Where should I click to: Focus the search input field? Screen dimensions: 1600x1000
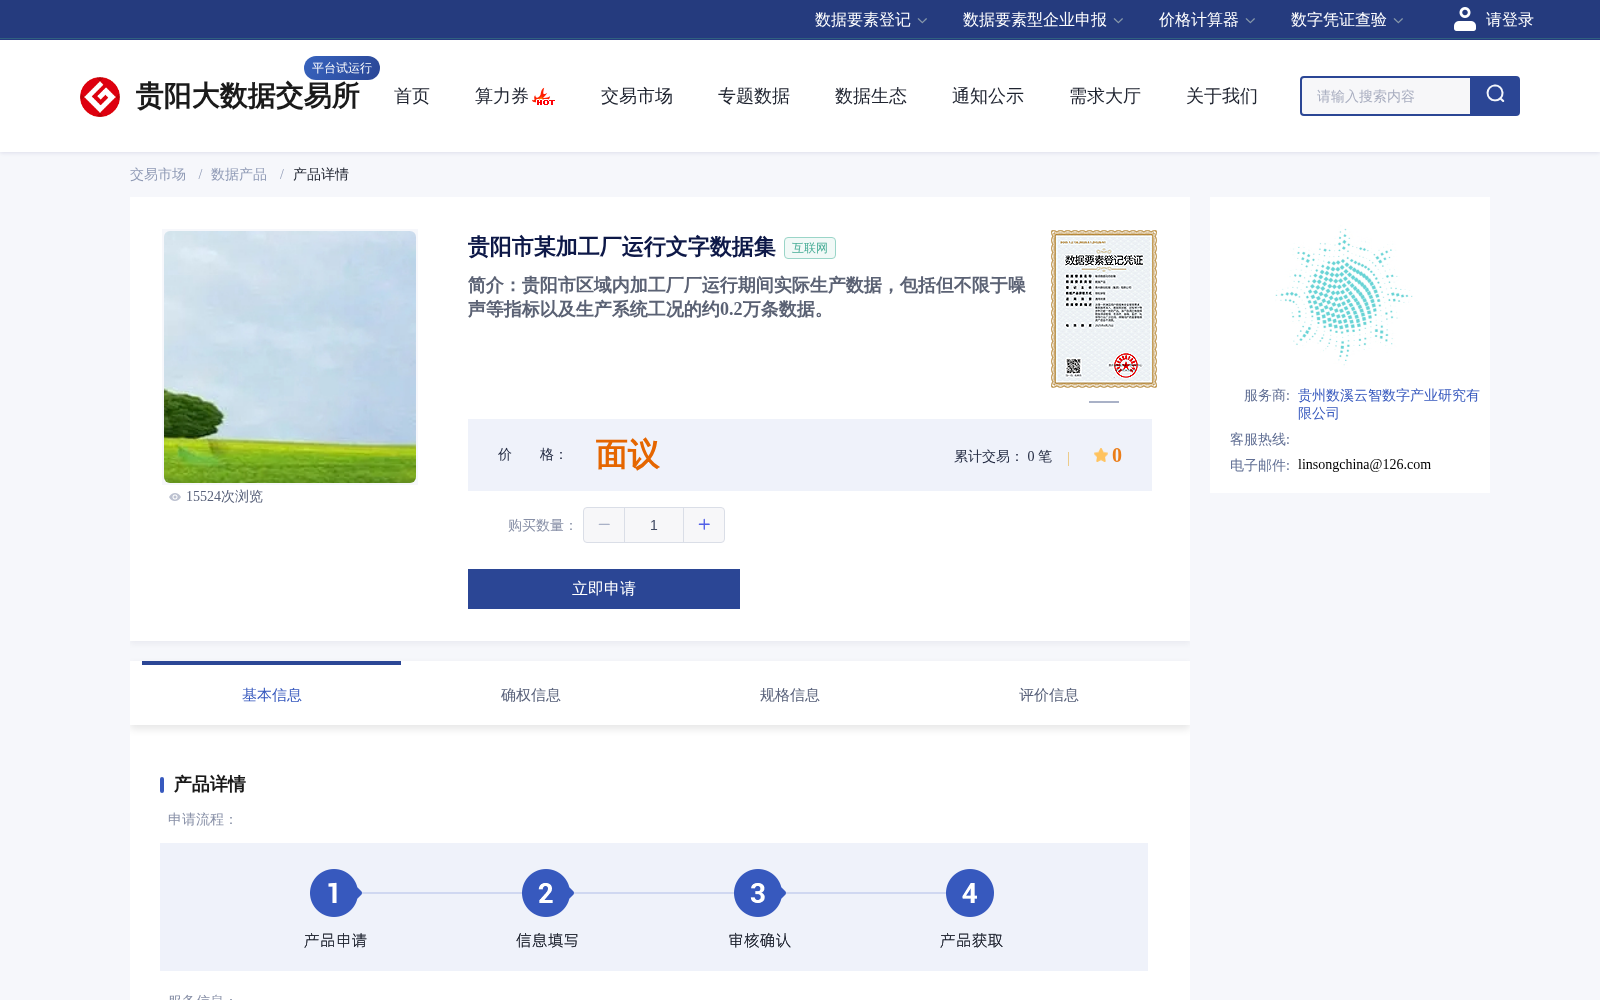coord(1386,96)
